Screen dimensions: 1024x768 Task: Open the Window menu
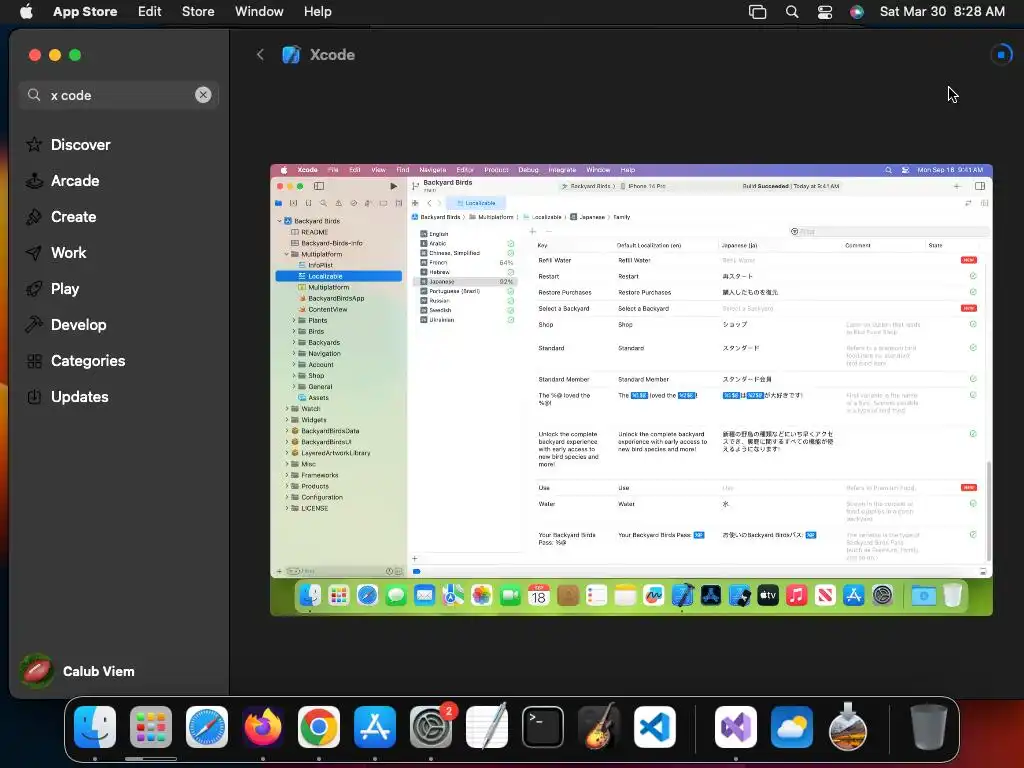point(259,11)
